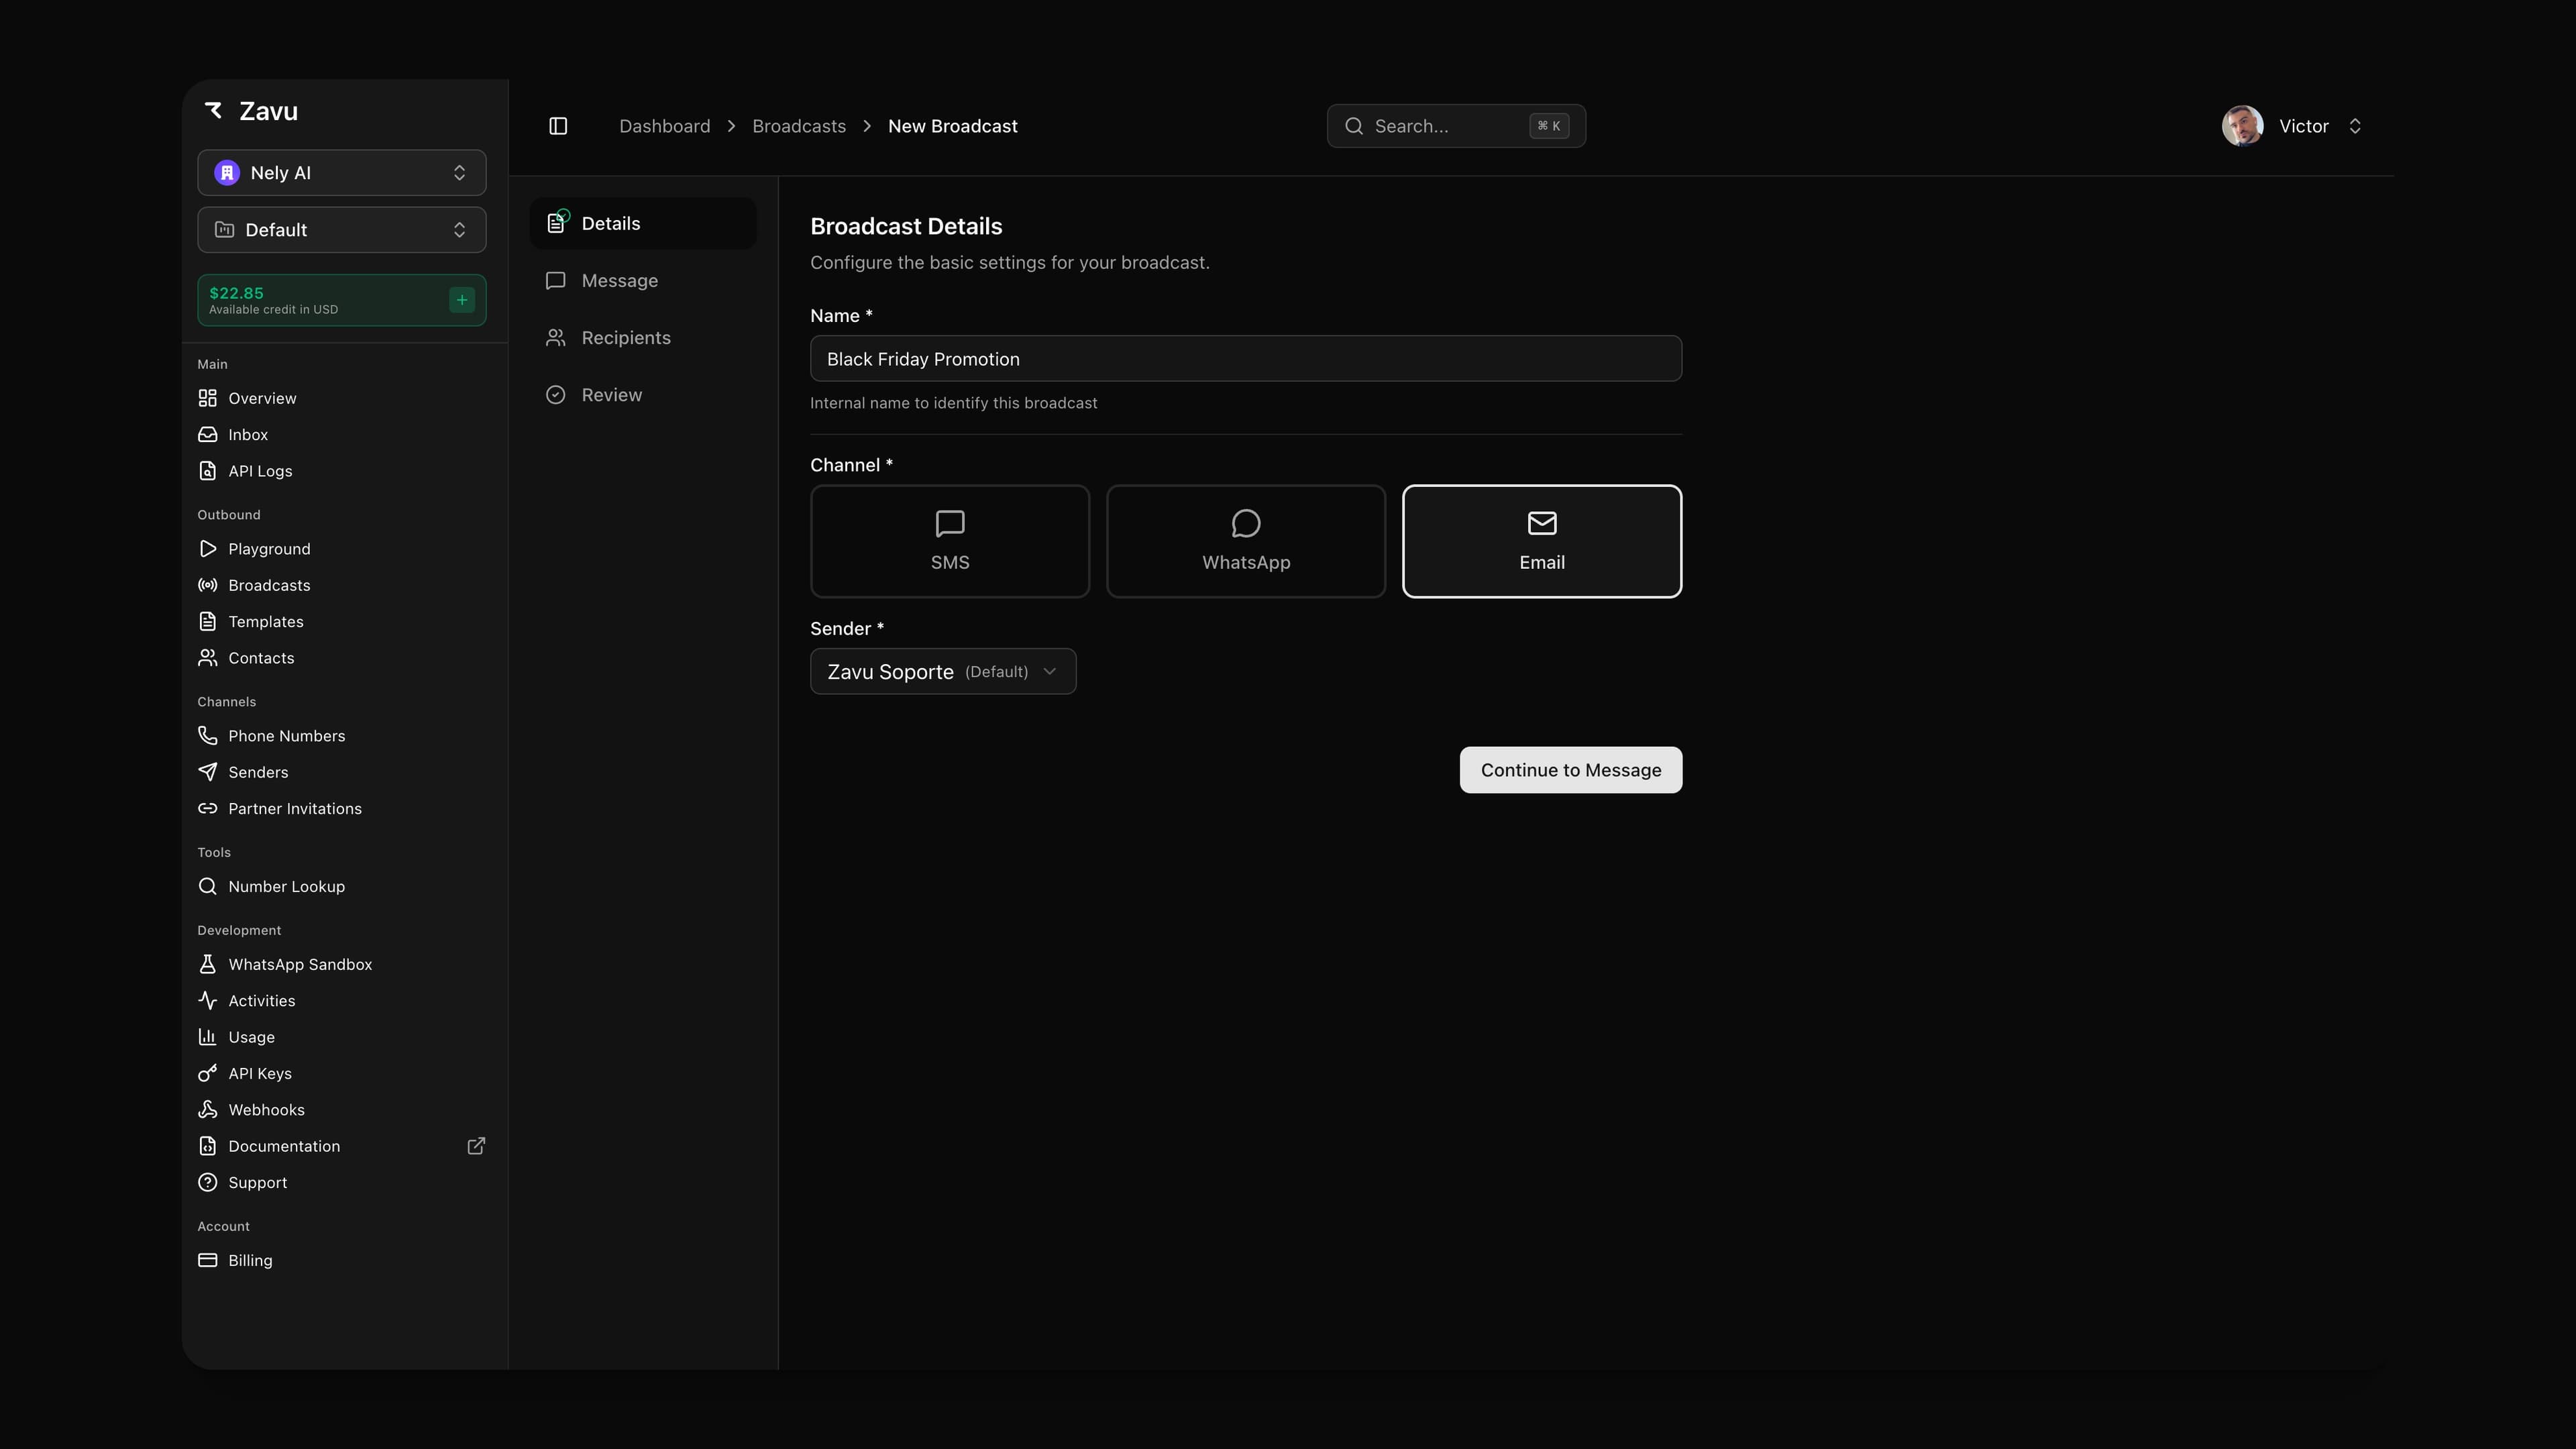
Task: Click the Continue to Message button
Action: coord(1570,770)
